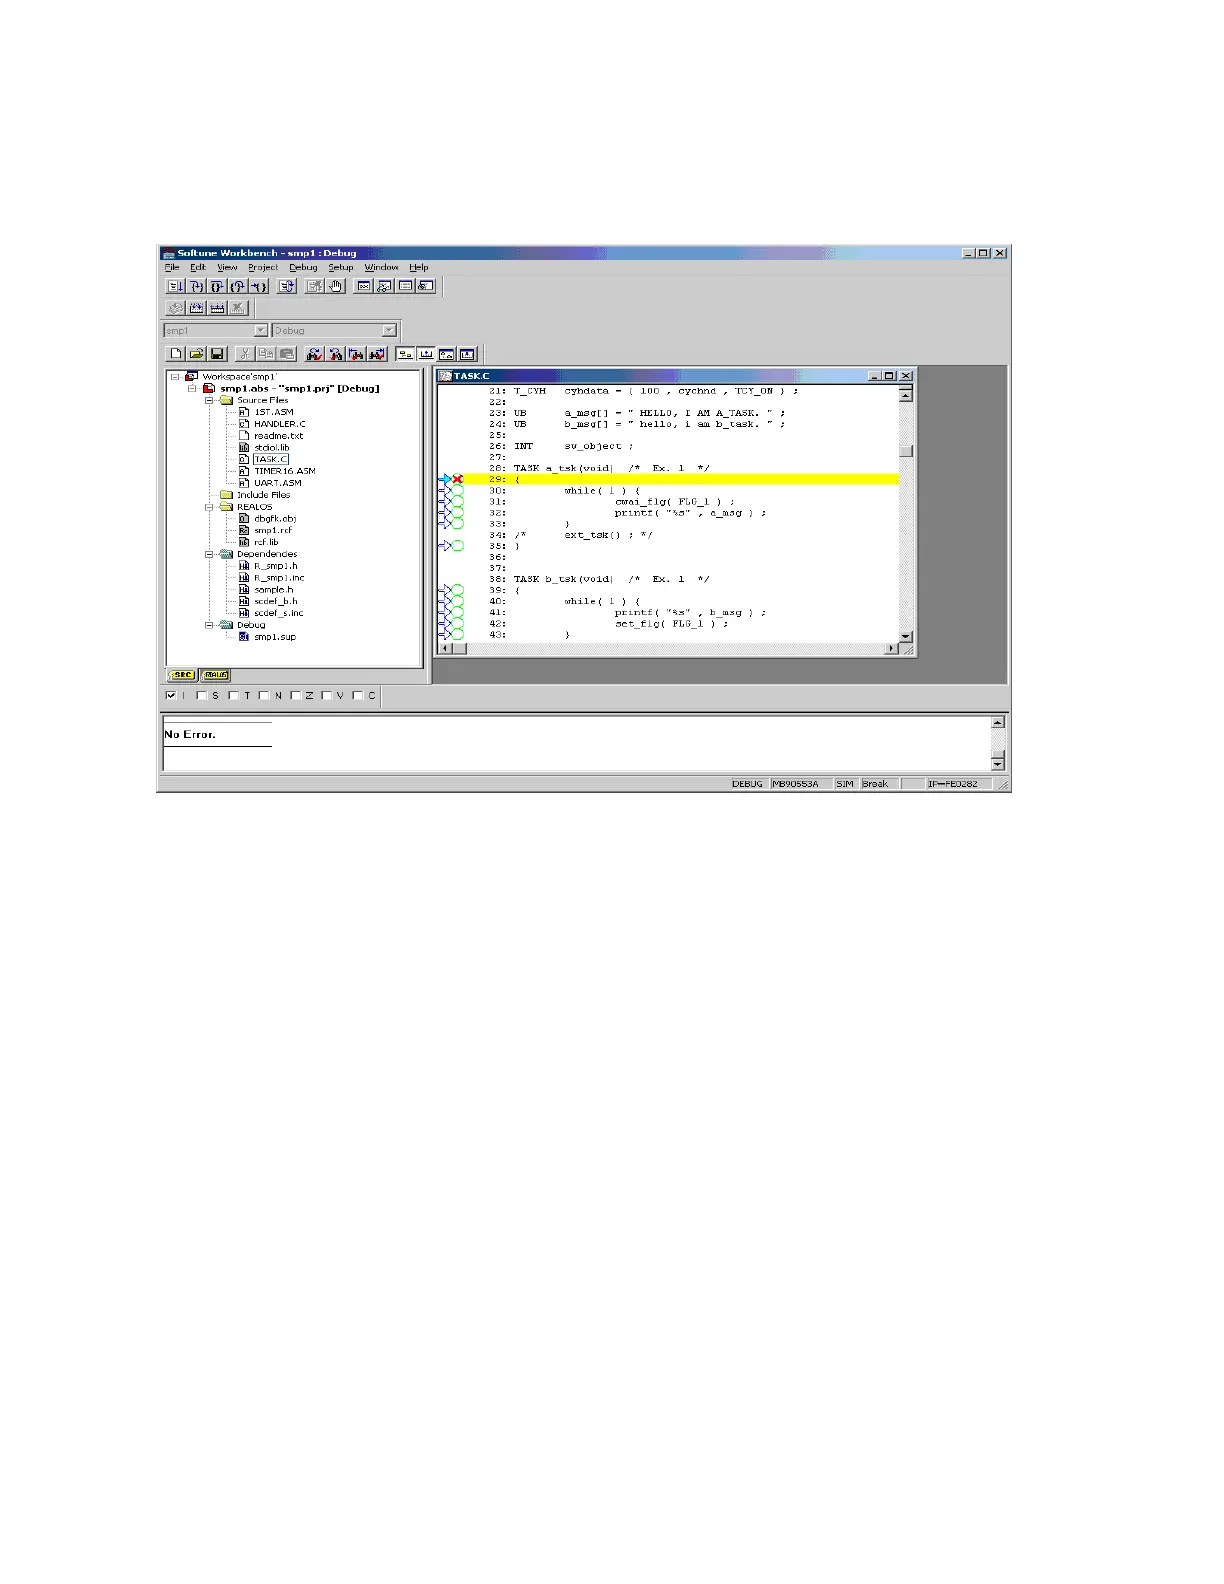Viewport: 1224px width, 1584px height.
Task: Open the File menu
Action: (x=172, y=267)
